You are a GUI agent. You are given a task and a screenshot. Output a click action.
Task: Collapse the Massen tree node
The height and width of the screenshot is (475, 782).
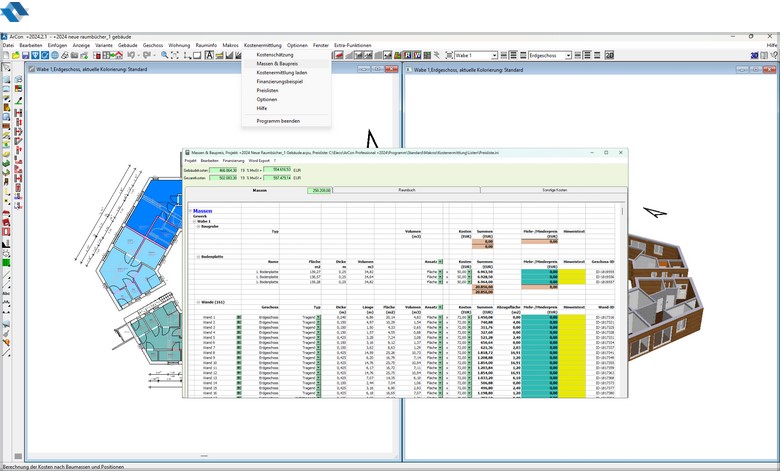click(x=190, y=211)
